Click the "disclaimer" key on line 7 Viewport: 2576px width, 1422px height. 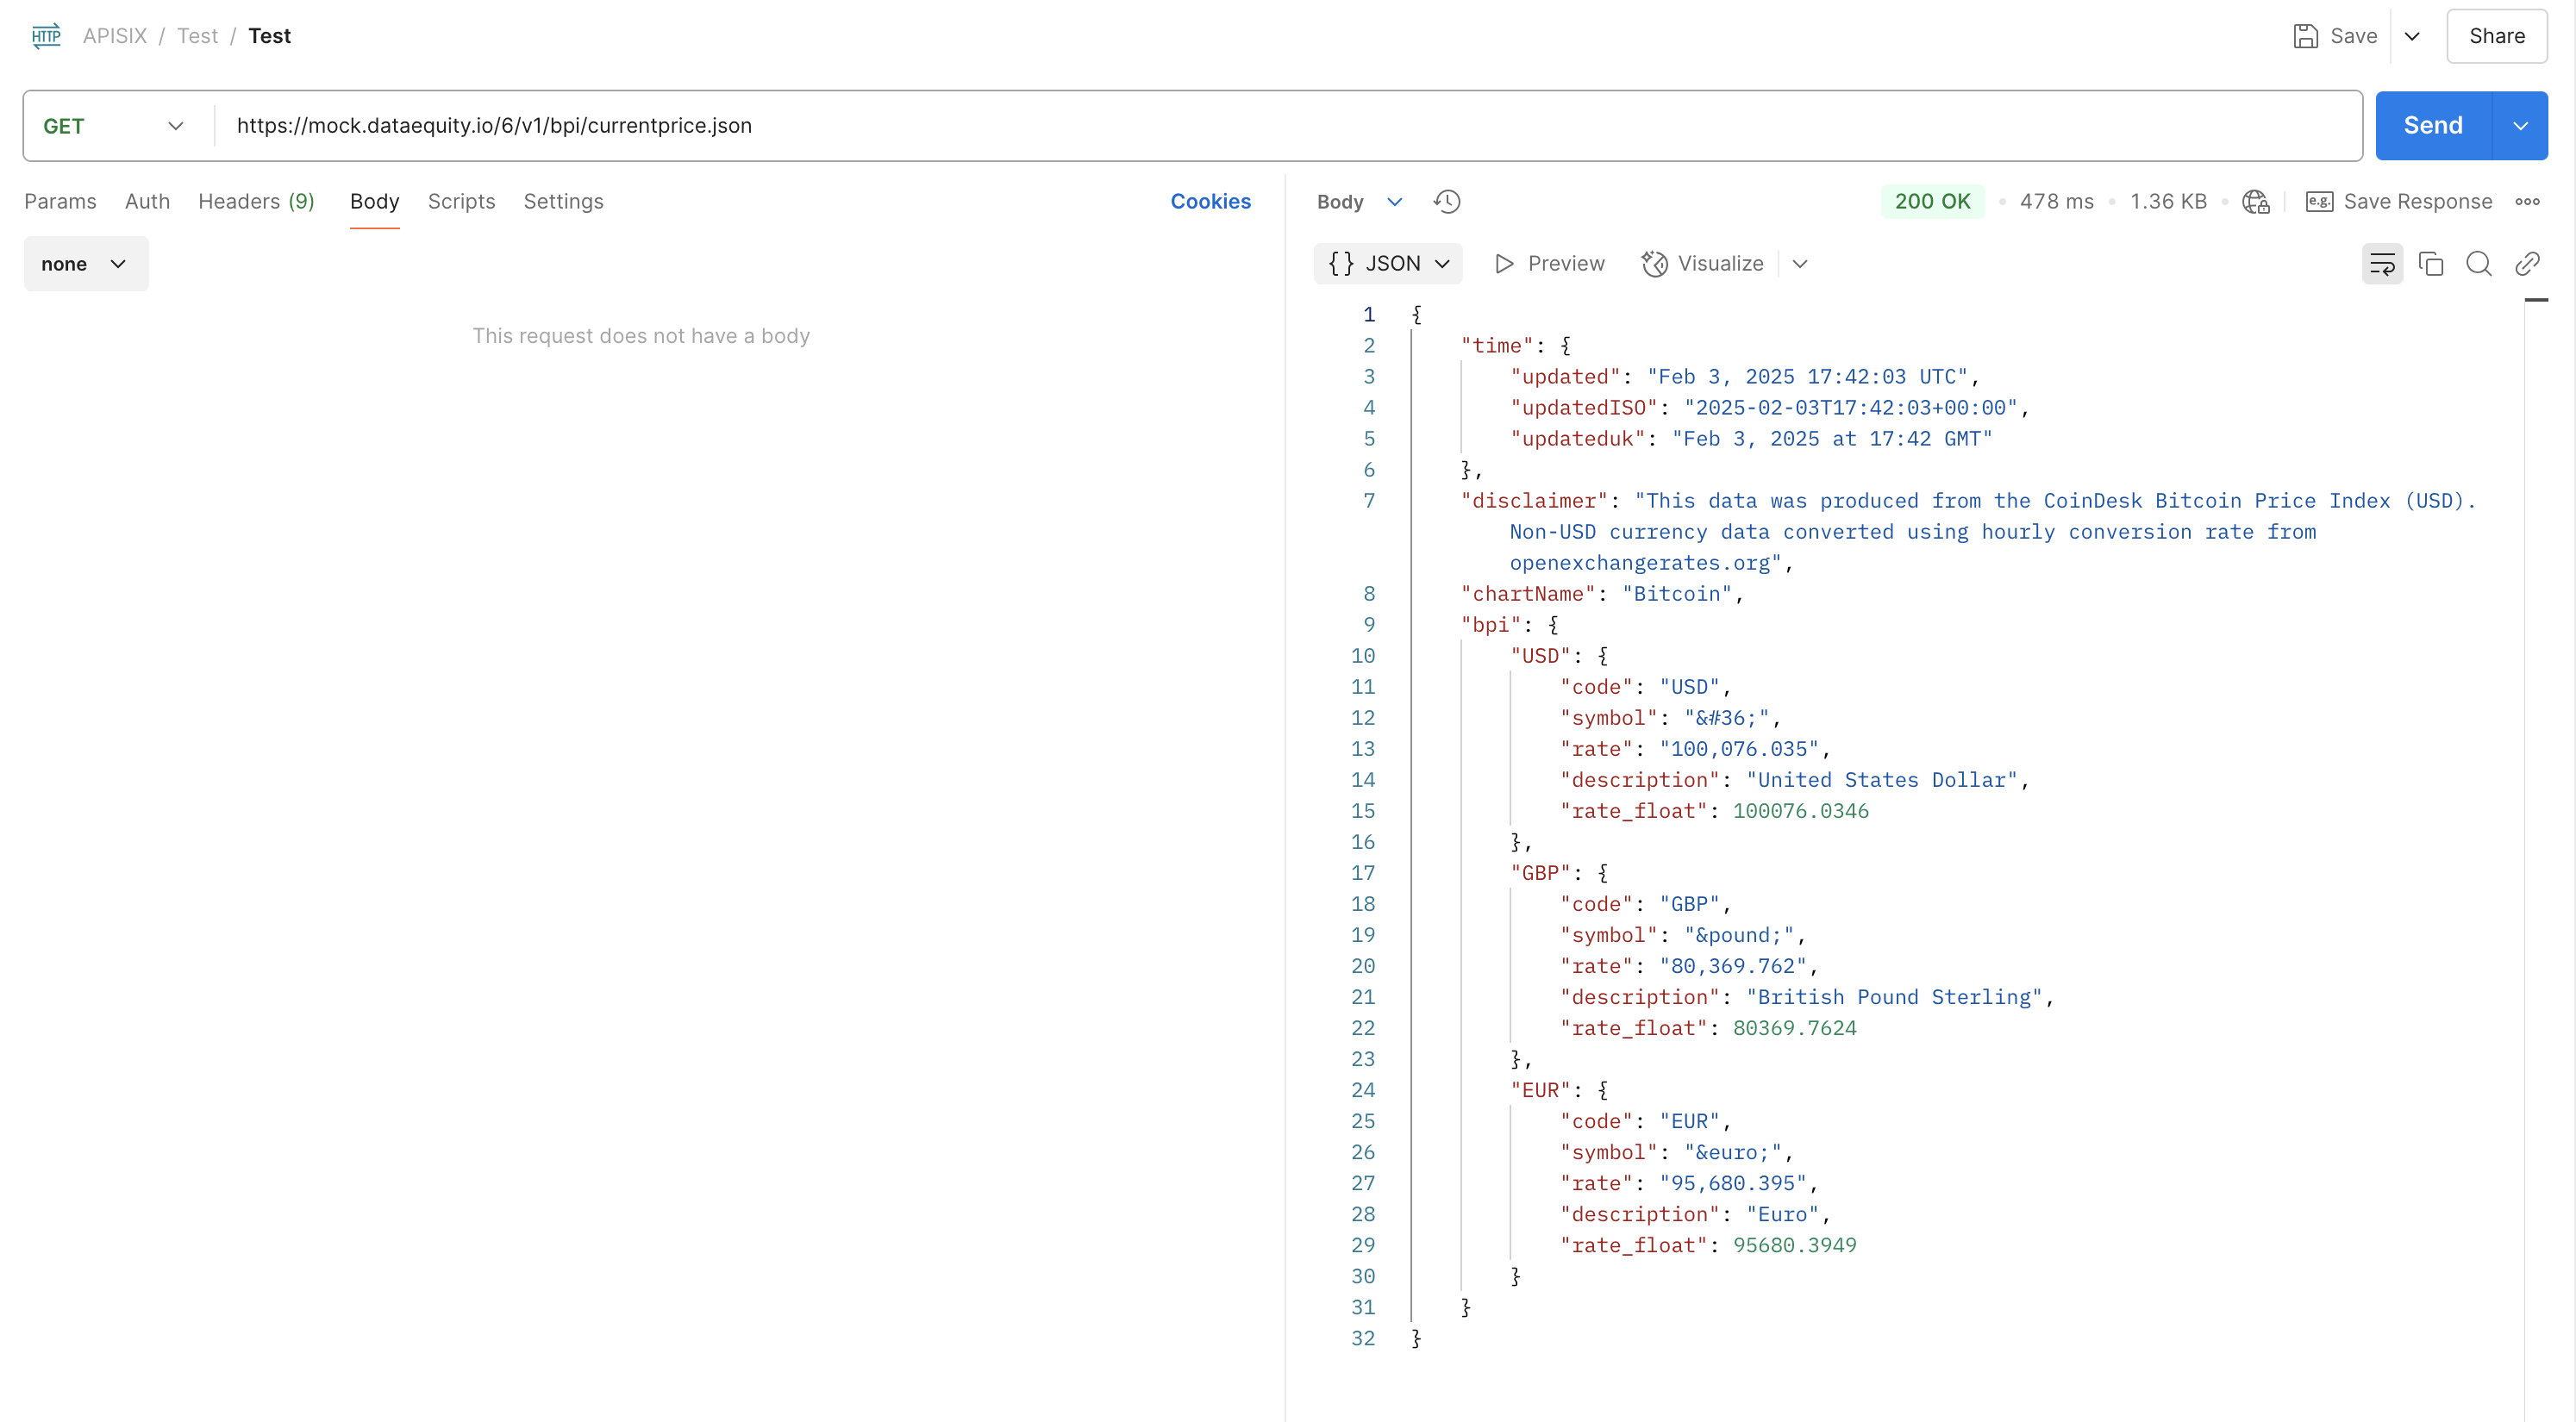pyautogui.click(x=1534, y=501)
